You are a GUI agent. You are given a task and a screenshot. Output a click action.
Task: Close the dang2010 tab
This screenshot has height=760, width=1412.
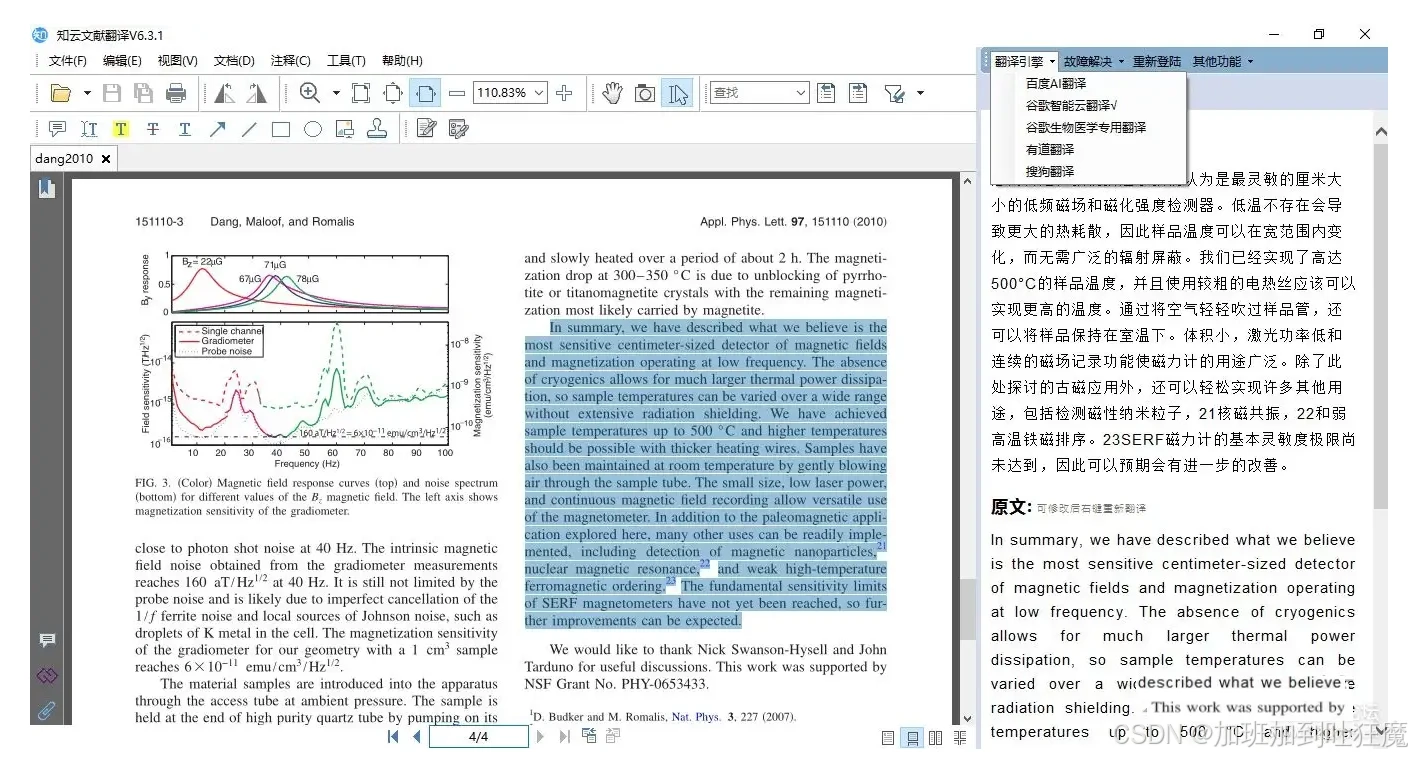point(105,159)
